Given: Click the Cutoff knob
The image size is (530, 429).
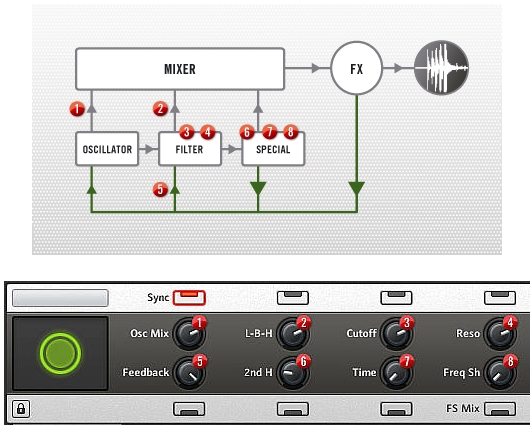Looking at the screenshot, I should point(396,334).
